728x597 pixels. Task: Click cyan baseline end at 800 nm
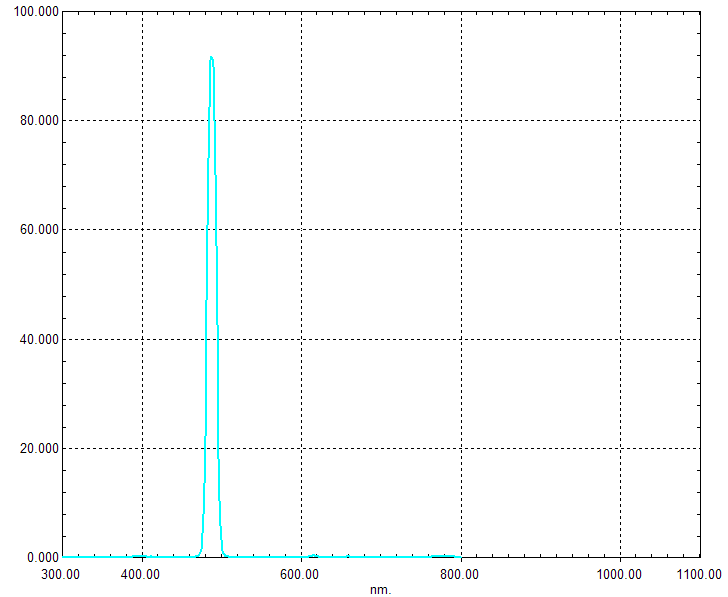point(460,556)
